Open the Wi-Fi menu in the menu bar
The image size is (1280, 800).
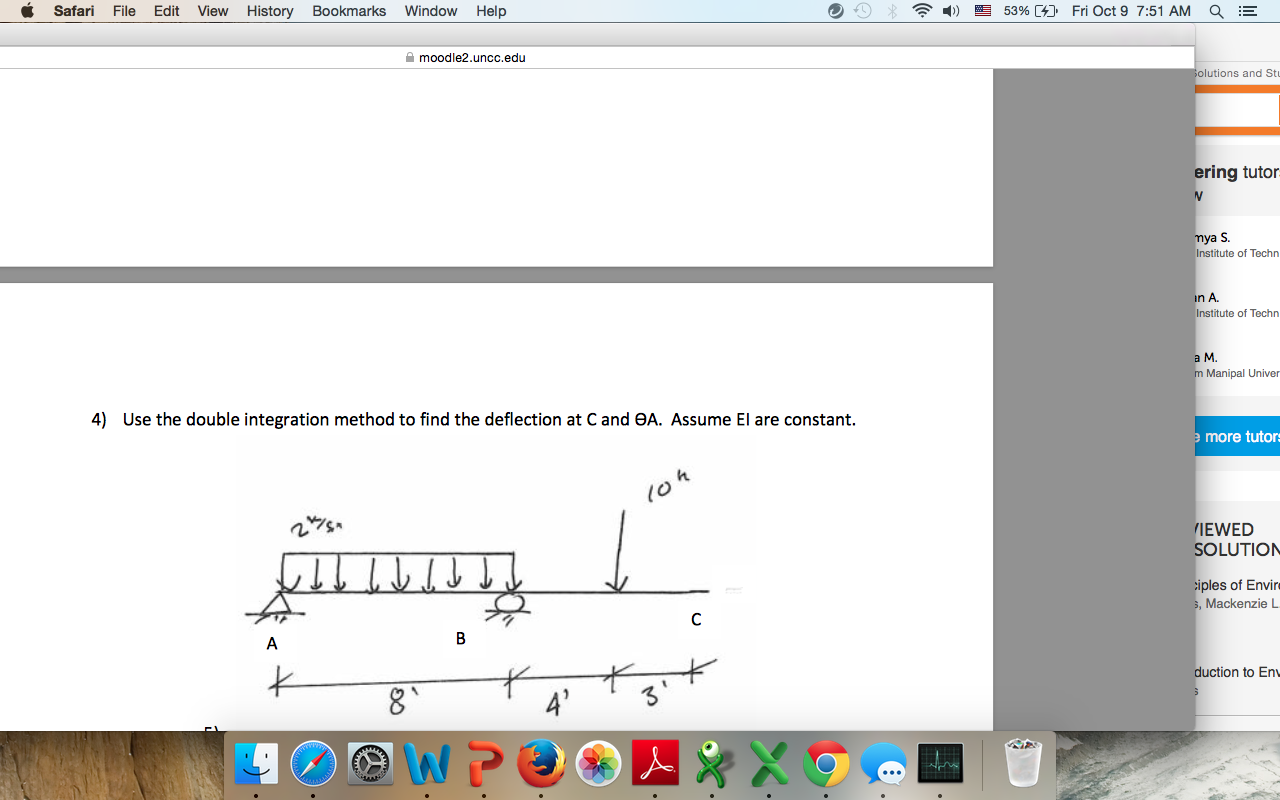(921, 11)
